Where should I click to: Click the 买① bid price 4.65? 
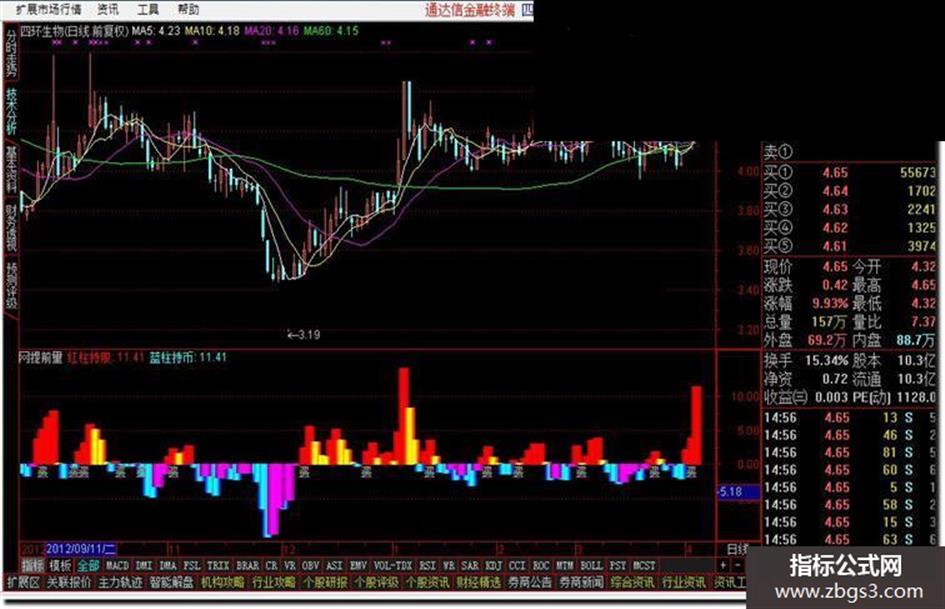(835, 173)
